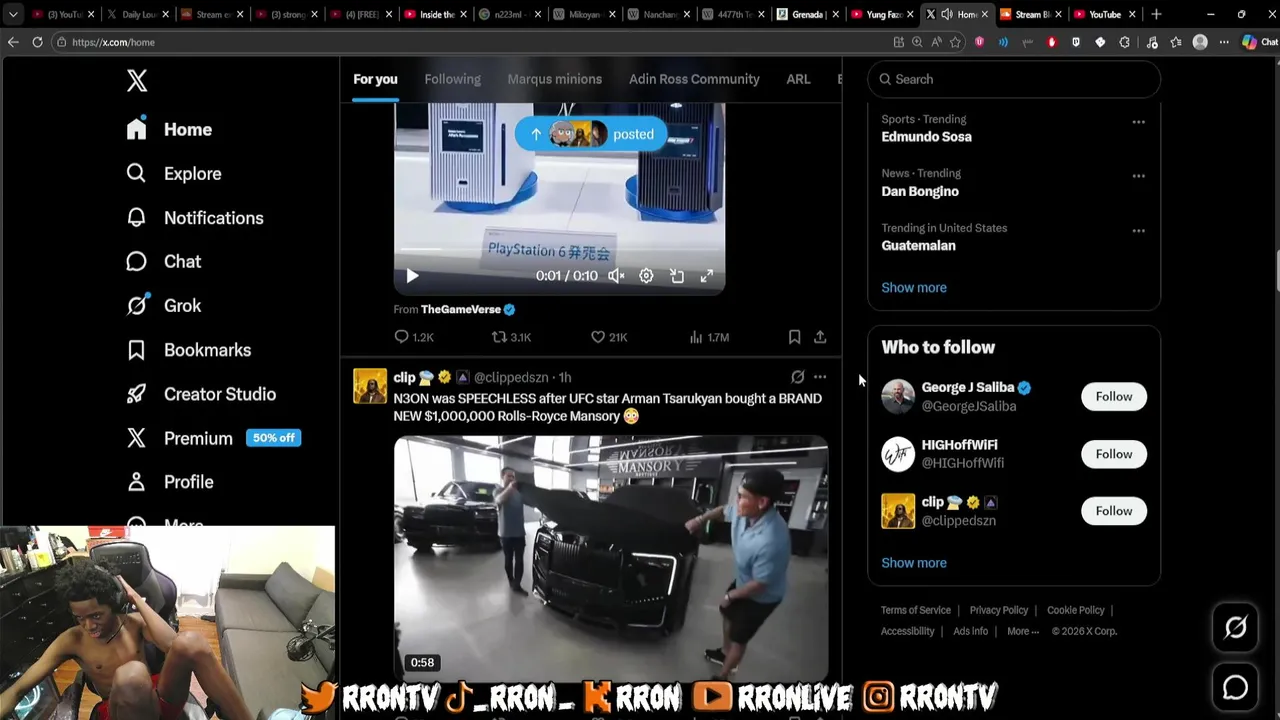Like the post with 21K likes

pyautogui.click(x=608, y=337)
